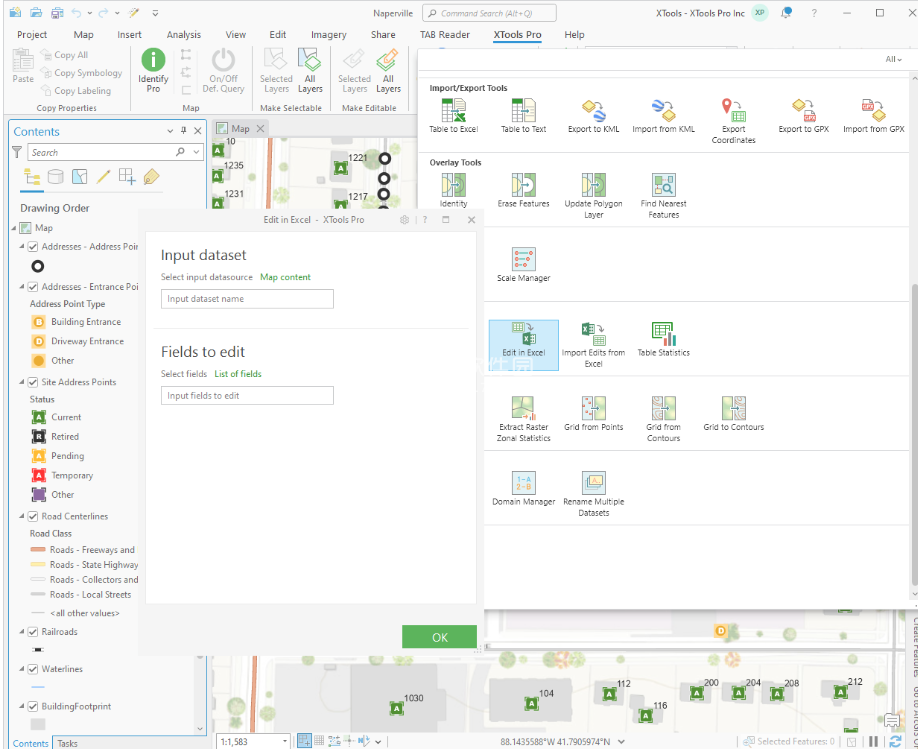The height and width of the screenshot is (749, 918).
Task: Click Copy Symbology in Copy Properties group
Action: (x=81, y=73)
